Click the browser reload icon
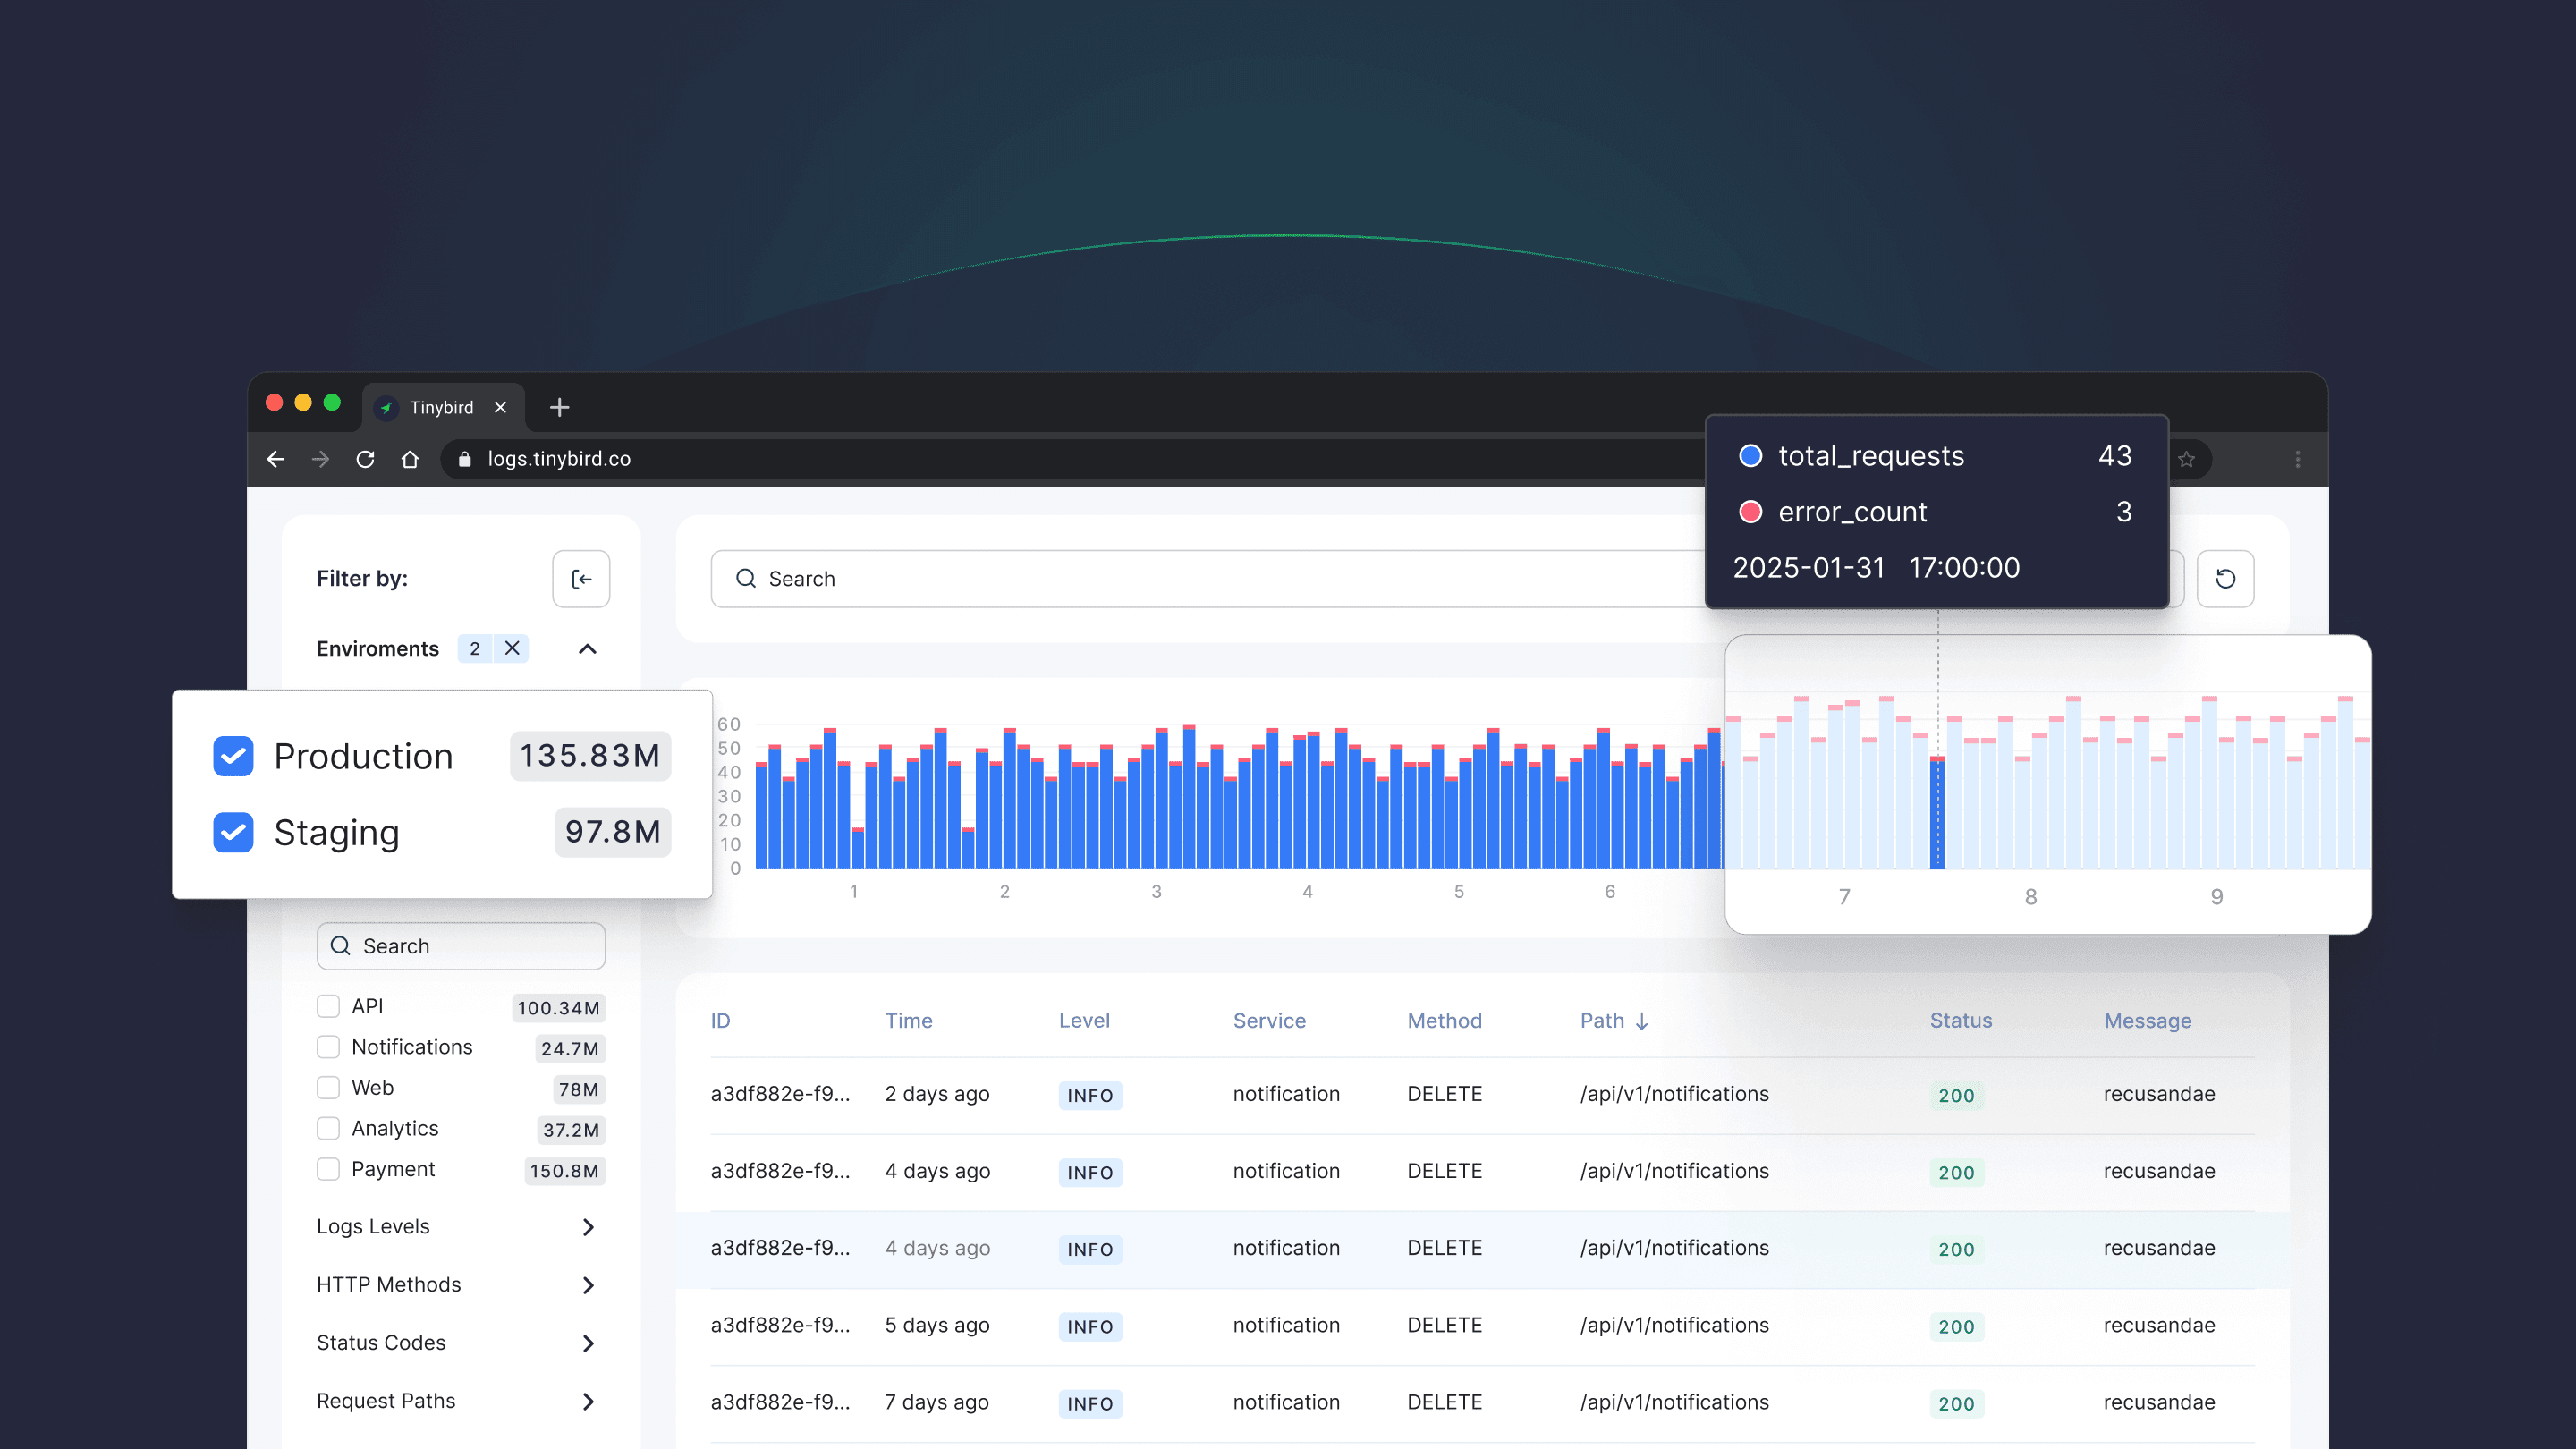This screenshot has width=2576, height=1449. click(x=365, y=459)
